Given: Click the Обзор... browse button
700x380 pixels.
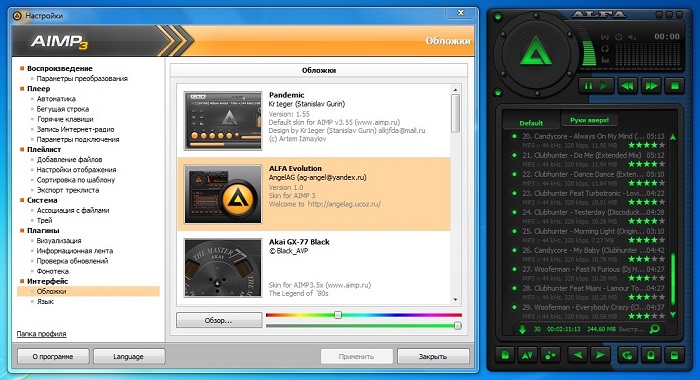Looking at the screenshot, I should [x=219, y=320].
